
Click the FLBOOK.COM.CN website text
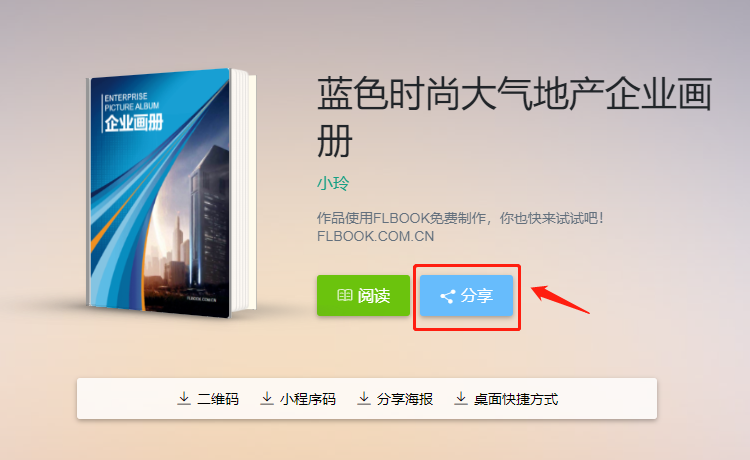[375, 236]
